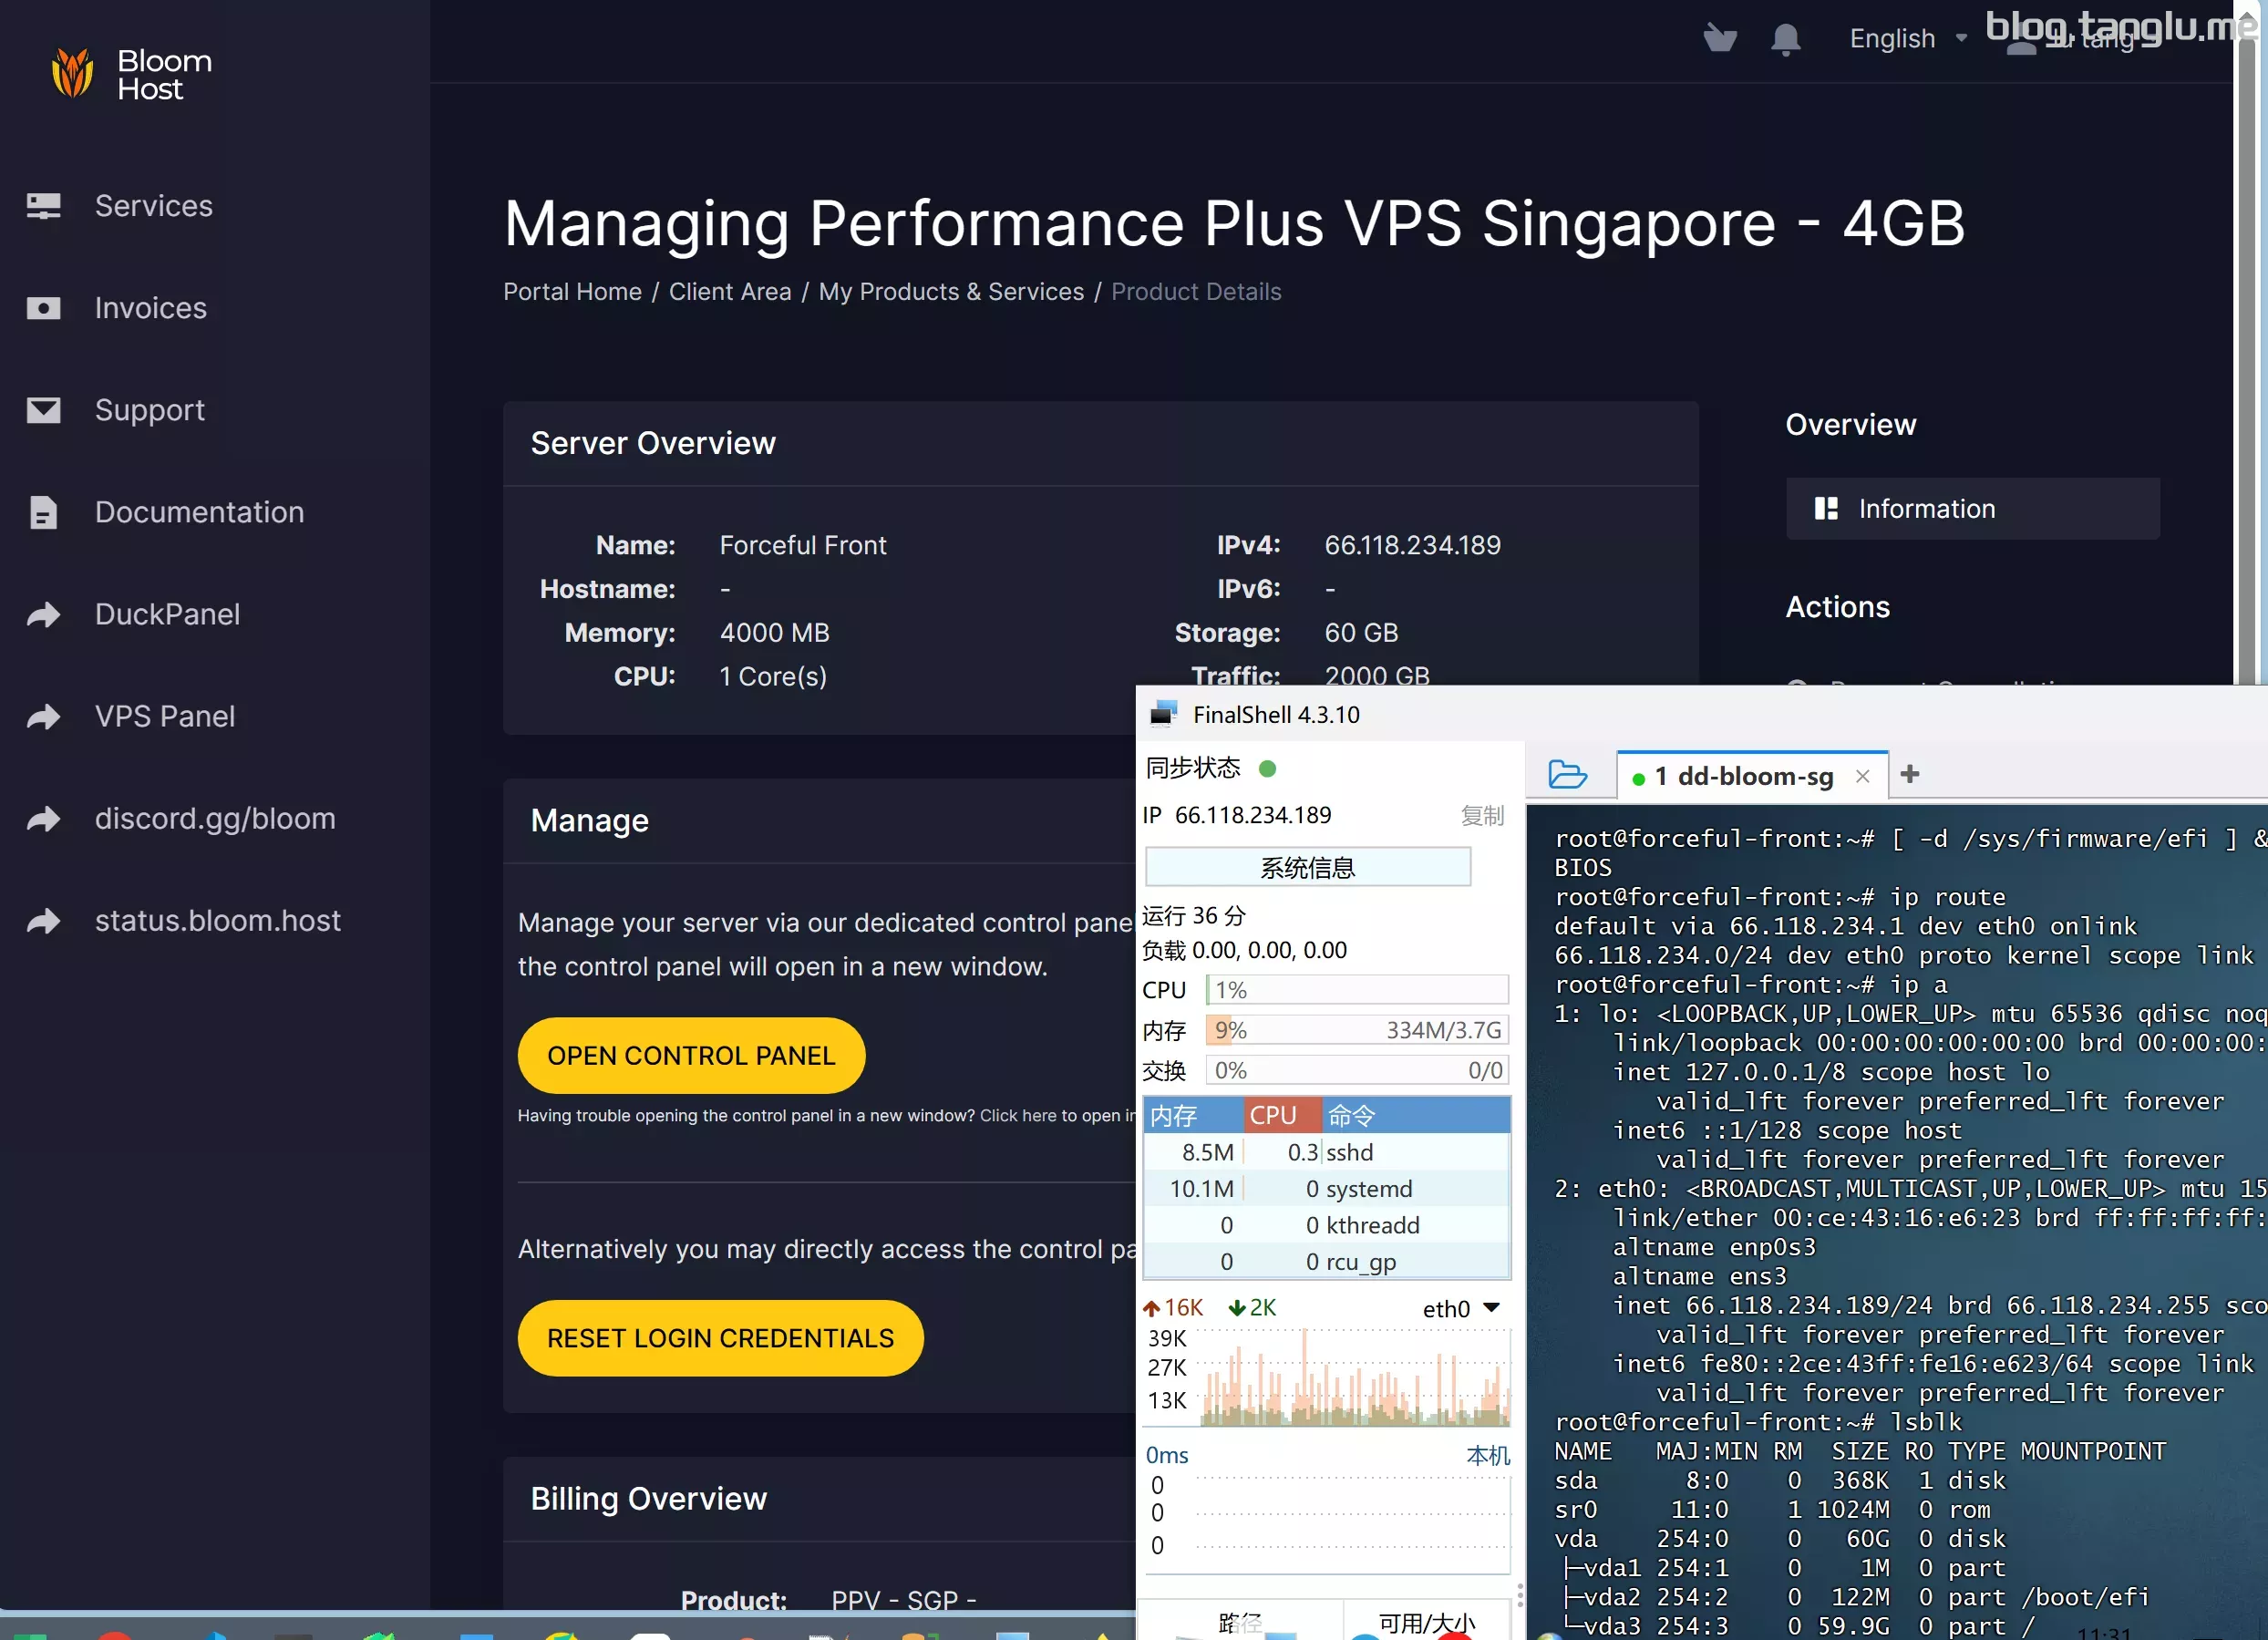Click the 系统信息 button in FinalShell
This screenshot has width=2268, height=1640.
1307,867
